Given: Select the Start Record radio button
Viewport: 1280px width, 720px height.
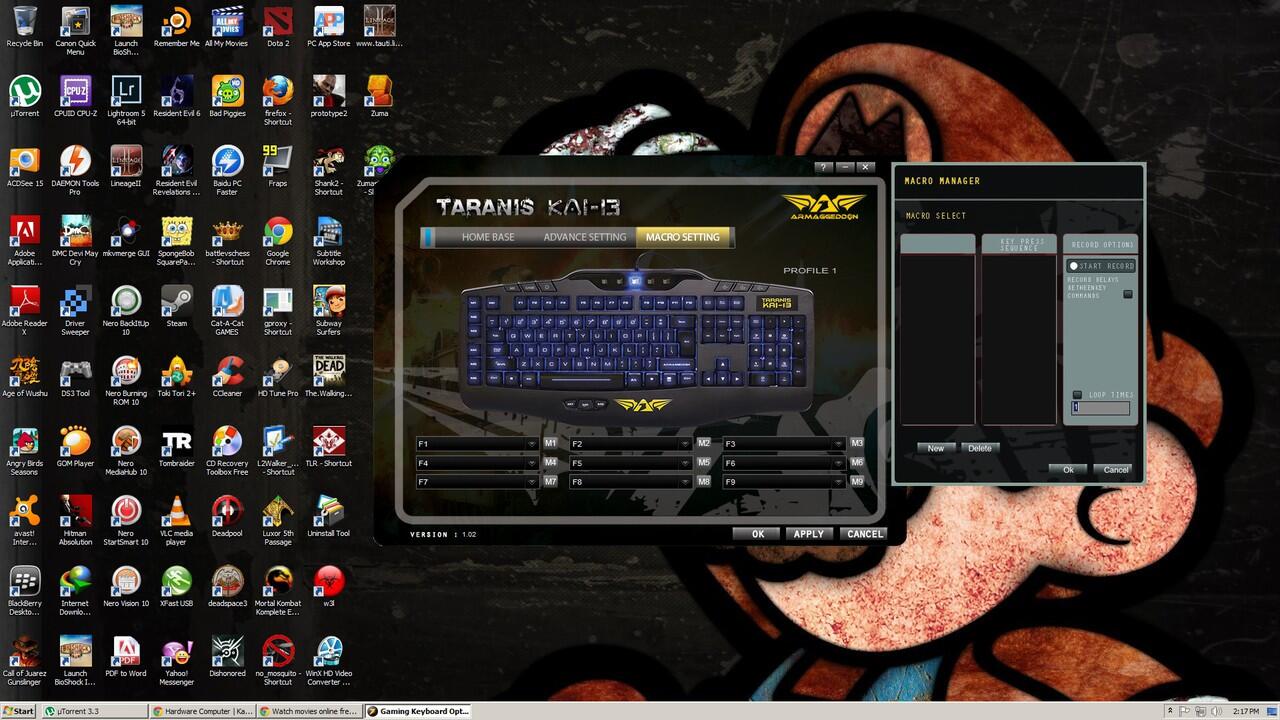Looking at the screenshot, I should click(1074, 266).
